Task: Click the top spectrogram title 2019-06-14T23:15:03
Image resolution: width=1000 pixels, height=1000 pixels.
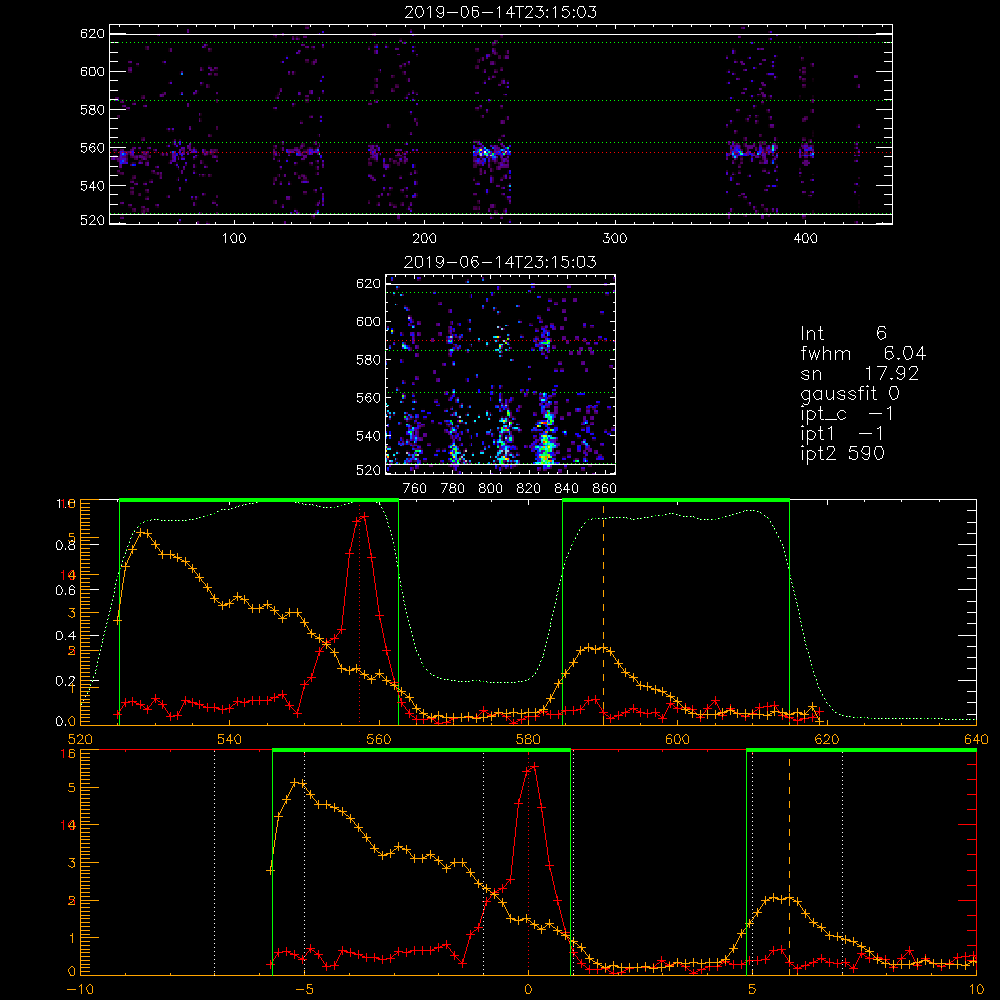Action: tap(501, 12)
